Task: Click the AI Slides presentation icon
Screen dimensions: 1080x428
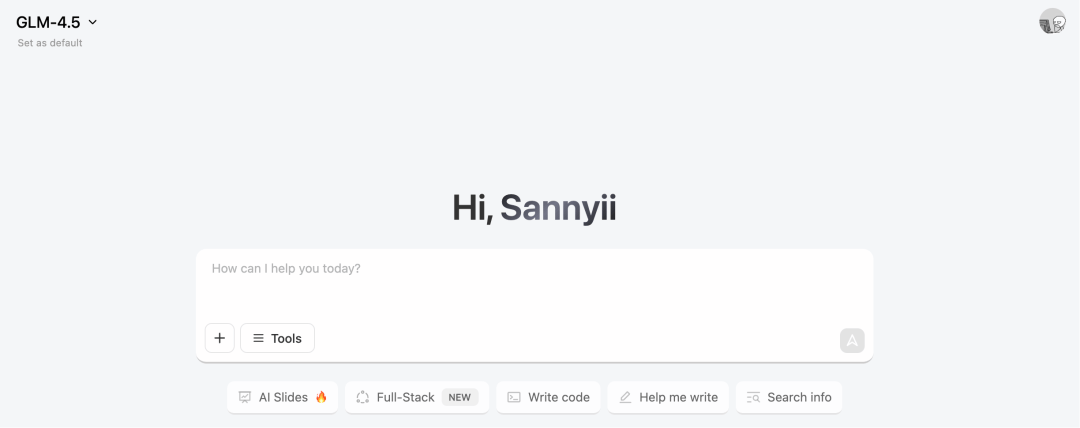Action: tap(245, 397)
